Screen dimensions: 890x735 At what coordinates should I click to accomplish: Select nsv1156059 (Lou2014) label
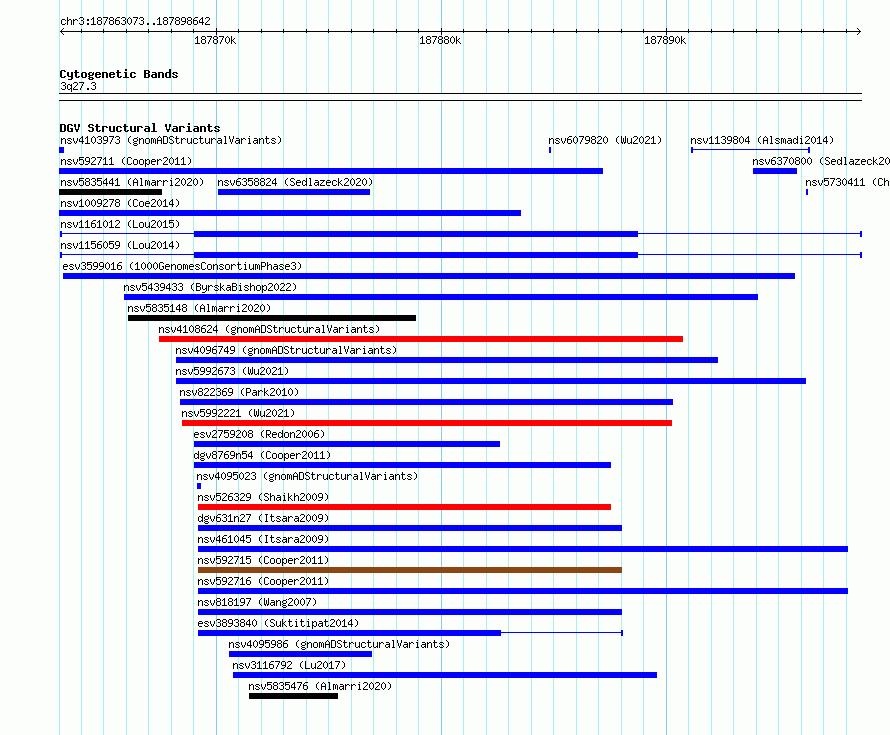pos(120,245)
